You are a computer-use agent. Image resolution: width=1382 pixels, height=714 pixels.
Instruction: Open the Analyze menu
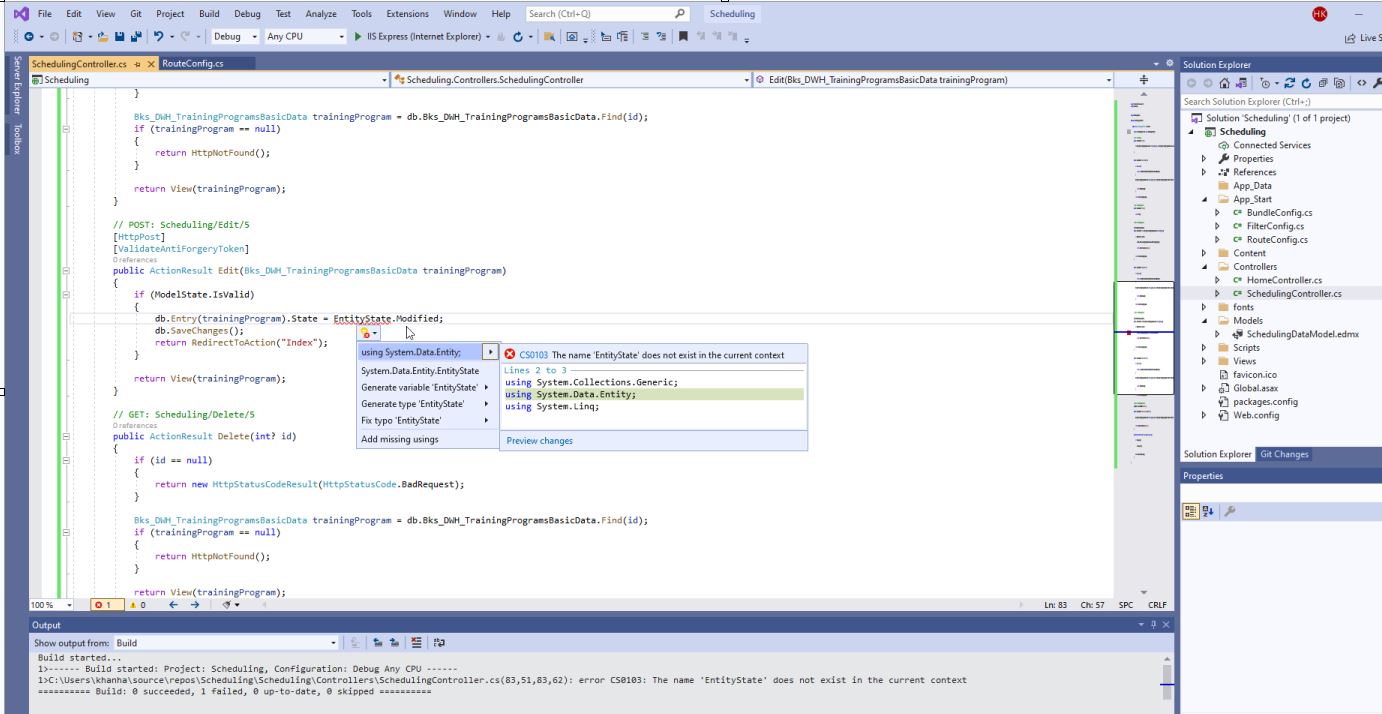click(x=321, y=14)
